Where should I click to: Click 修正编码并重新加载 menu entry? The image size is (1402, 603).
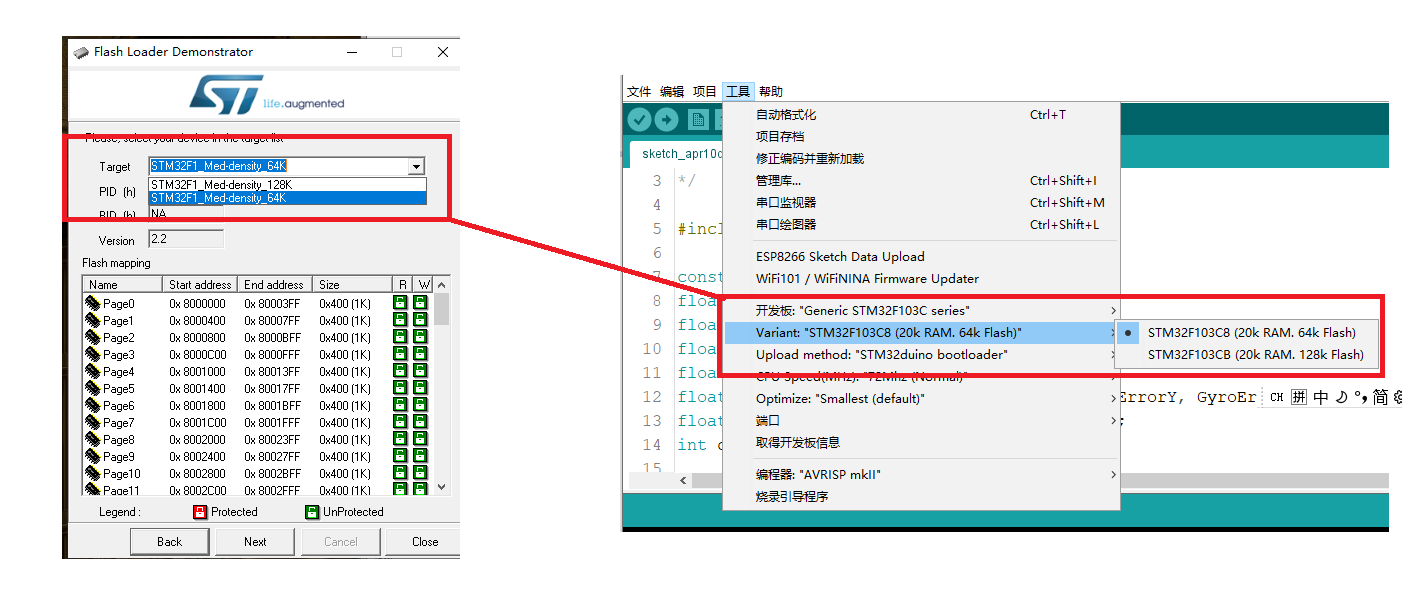coord(920,158)
